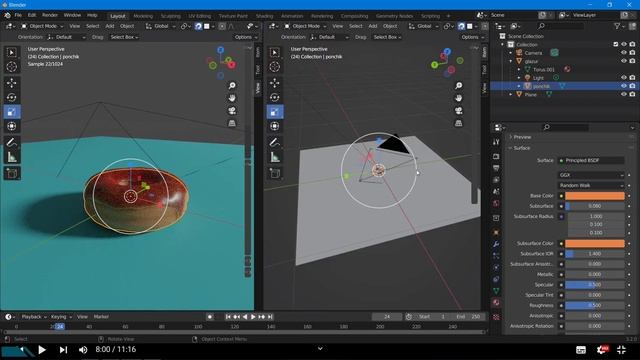Screen dimensions: 640x360
Task: Select the Rotate tool in donut viewport
Action: click(x=12, y=97)
